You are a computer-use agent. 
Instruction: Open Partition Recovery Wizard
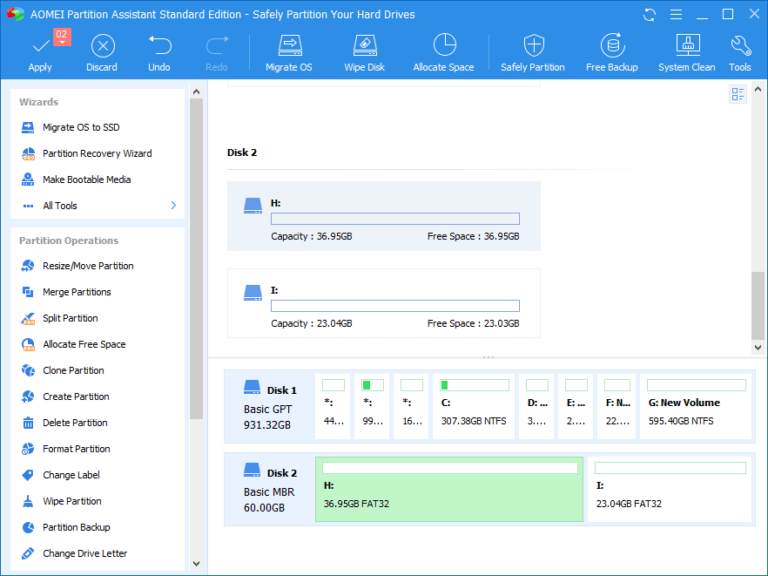click(97, 153)
